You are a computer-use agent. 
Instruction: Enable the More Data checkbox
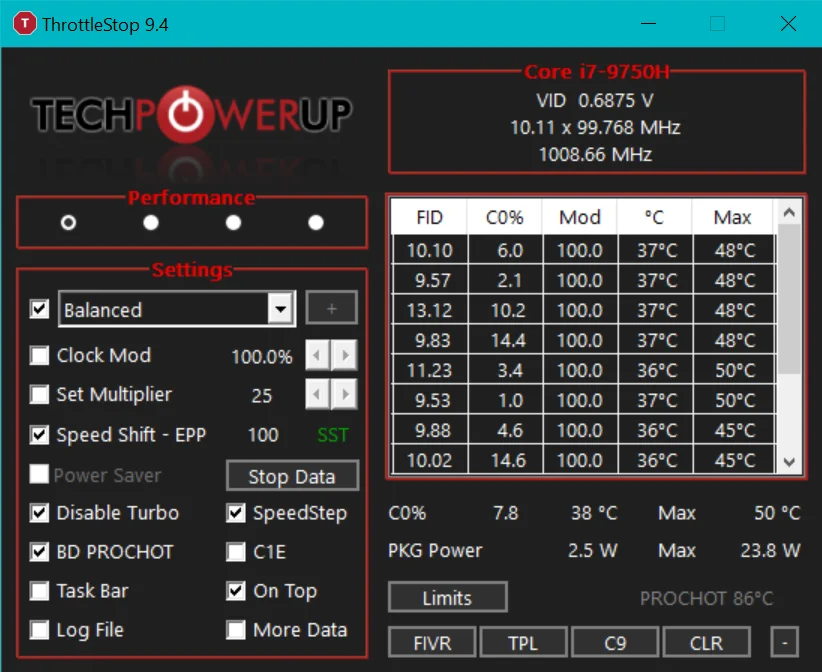point(236,630)
